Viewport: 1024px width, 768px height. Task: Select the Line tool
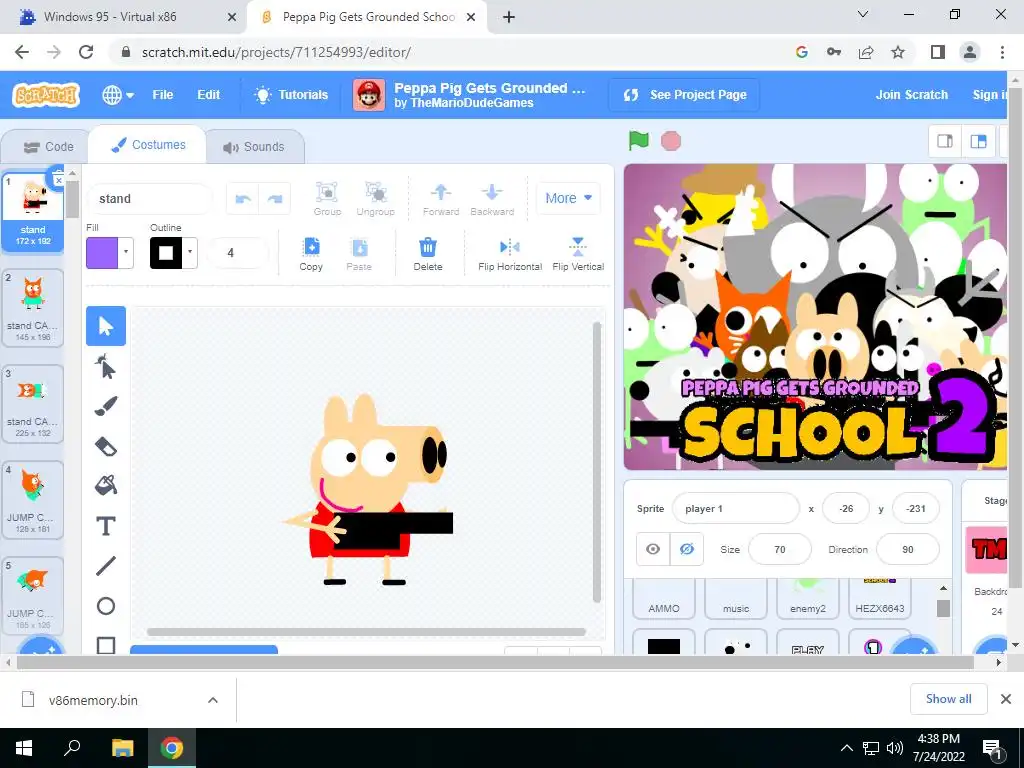[106, 566]
